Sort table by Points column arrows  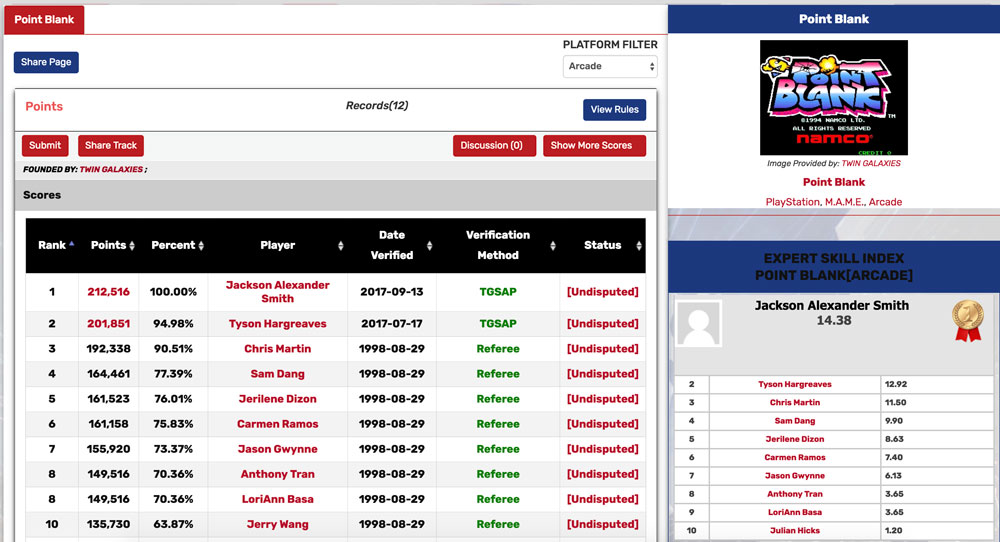coord(132,245)
